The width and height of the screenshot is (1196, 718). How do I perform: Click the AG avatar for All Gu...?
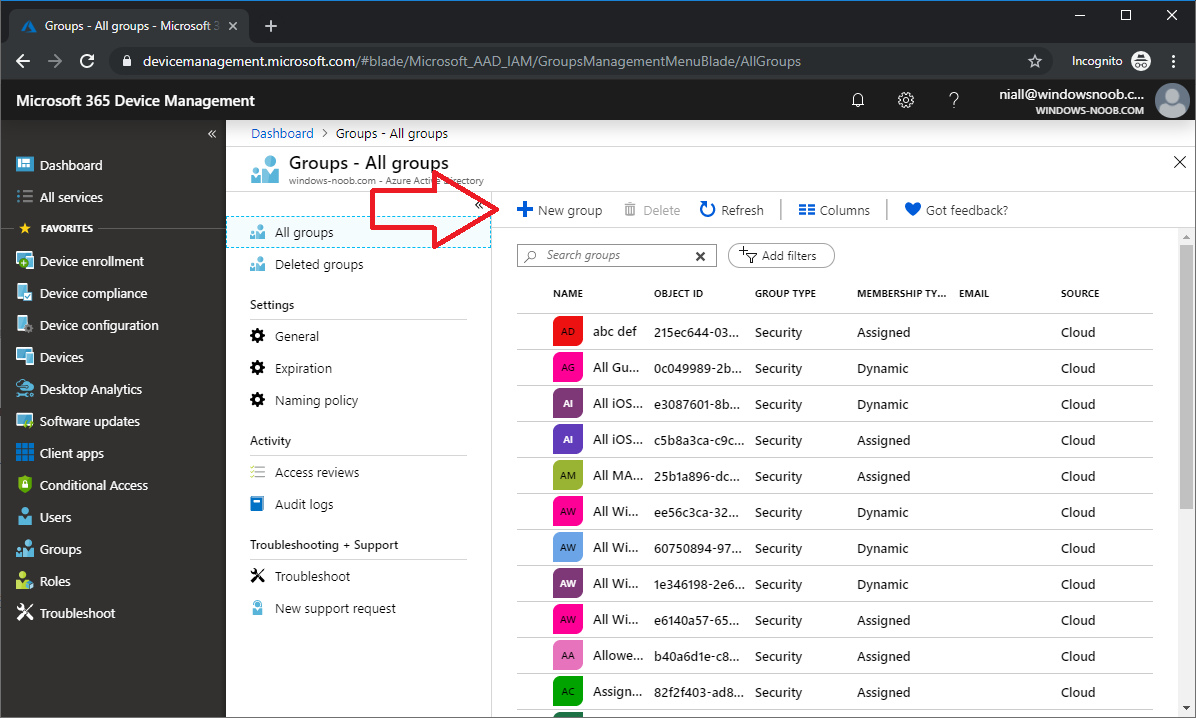point(567,368)
